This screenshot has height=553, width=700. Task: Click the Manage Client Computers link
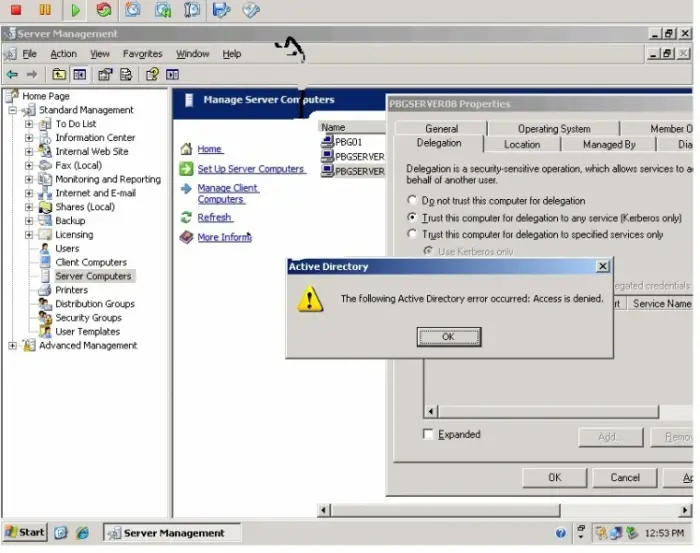click(228, 194)
